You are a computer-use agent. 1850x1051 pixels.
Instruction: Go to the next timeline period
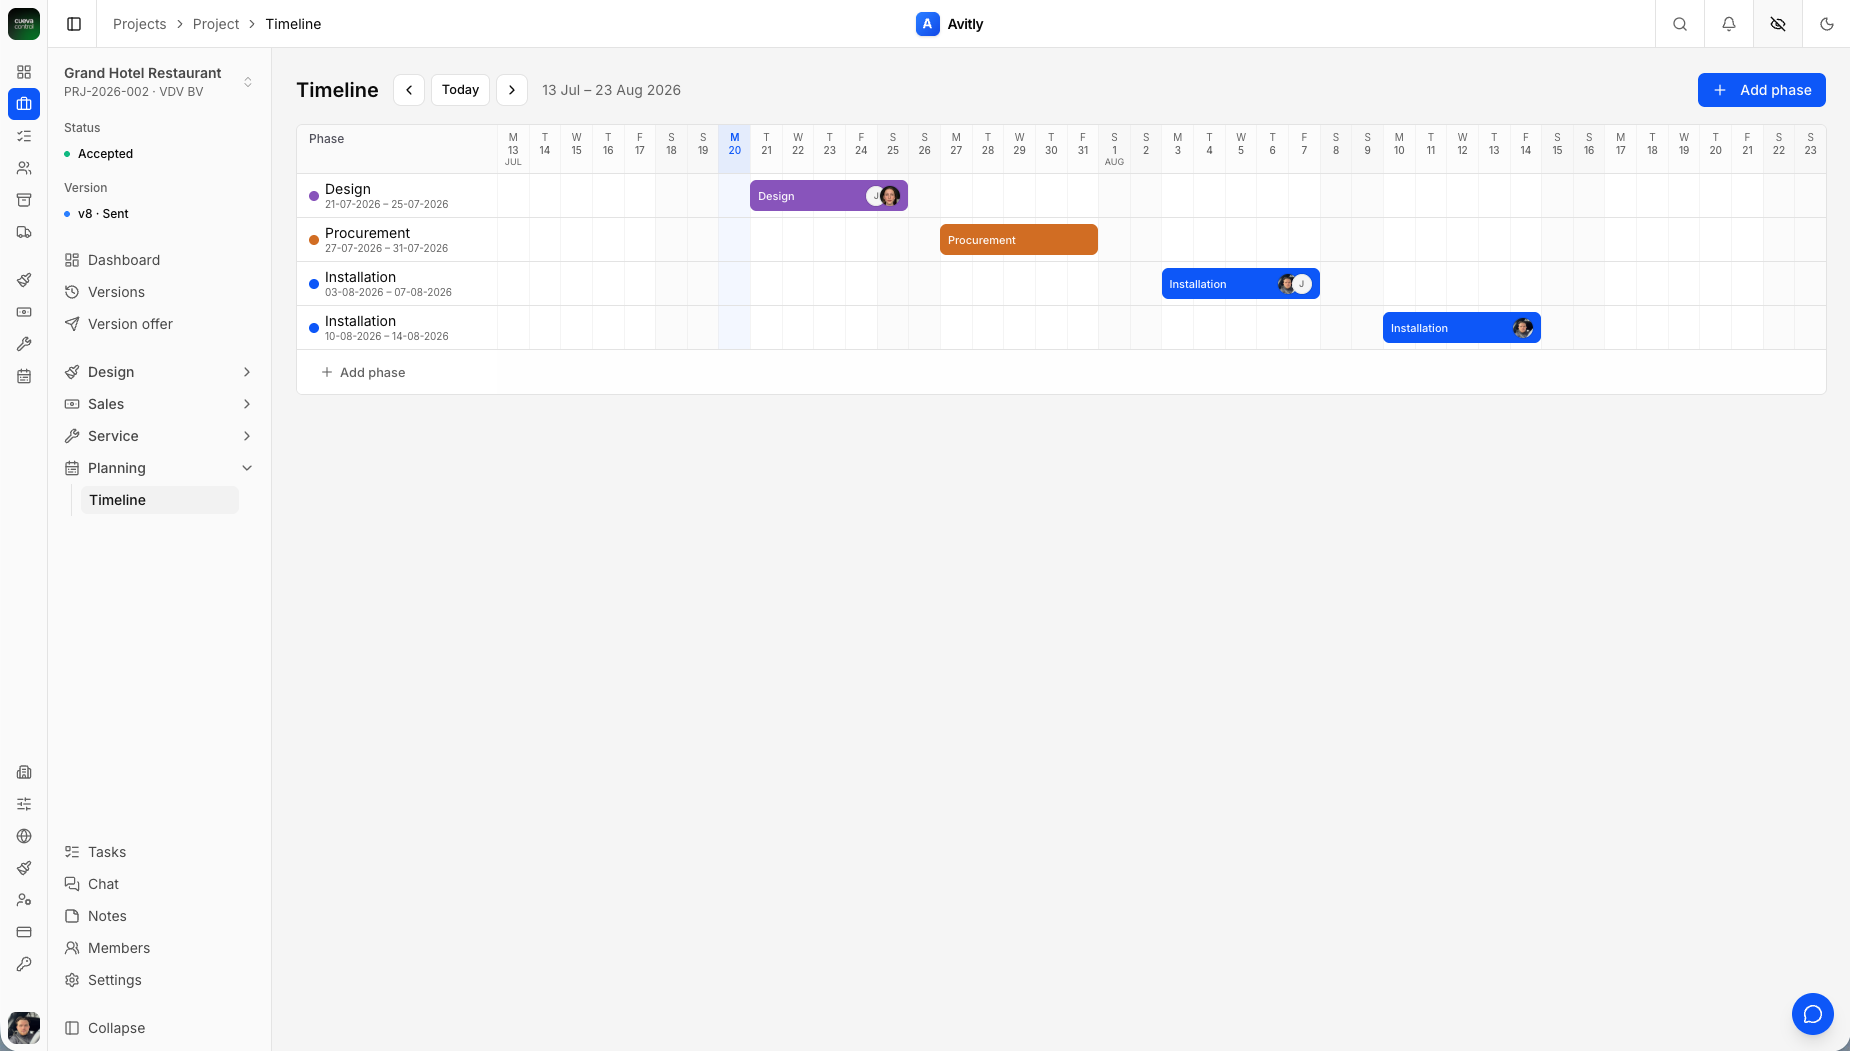click(512, 90)
